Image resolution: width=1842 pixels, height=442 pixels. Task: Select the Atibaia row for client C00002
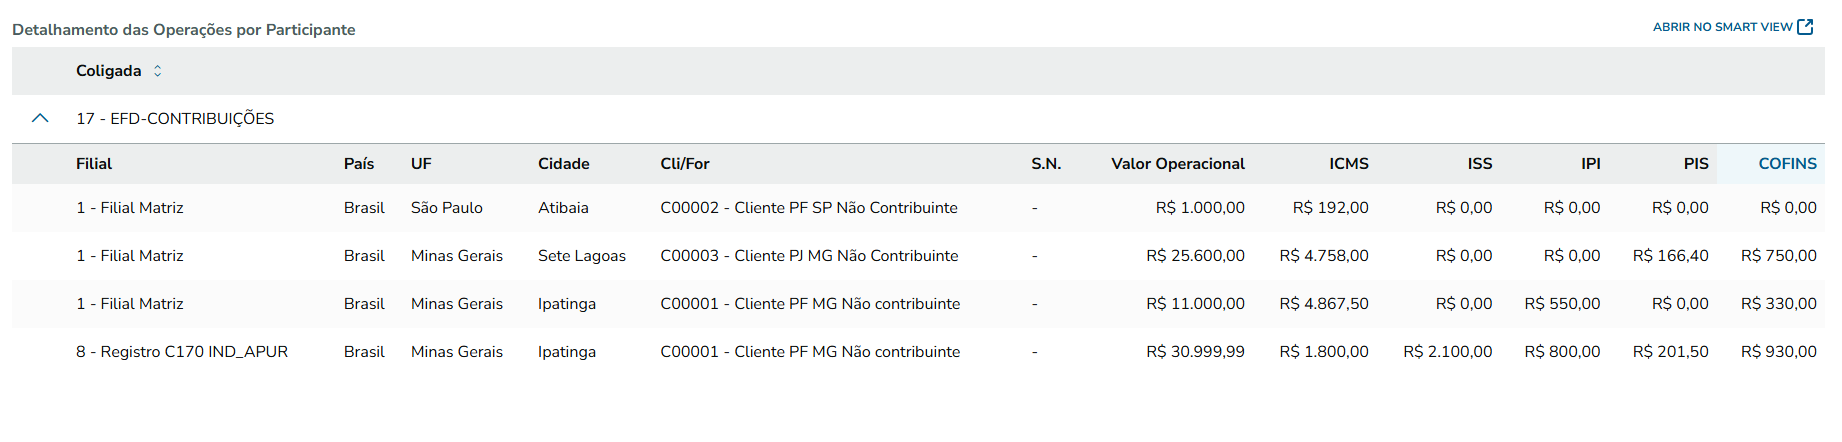coord(563,208)
